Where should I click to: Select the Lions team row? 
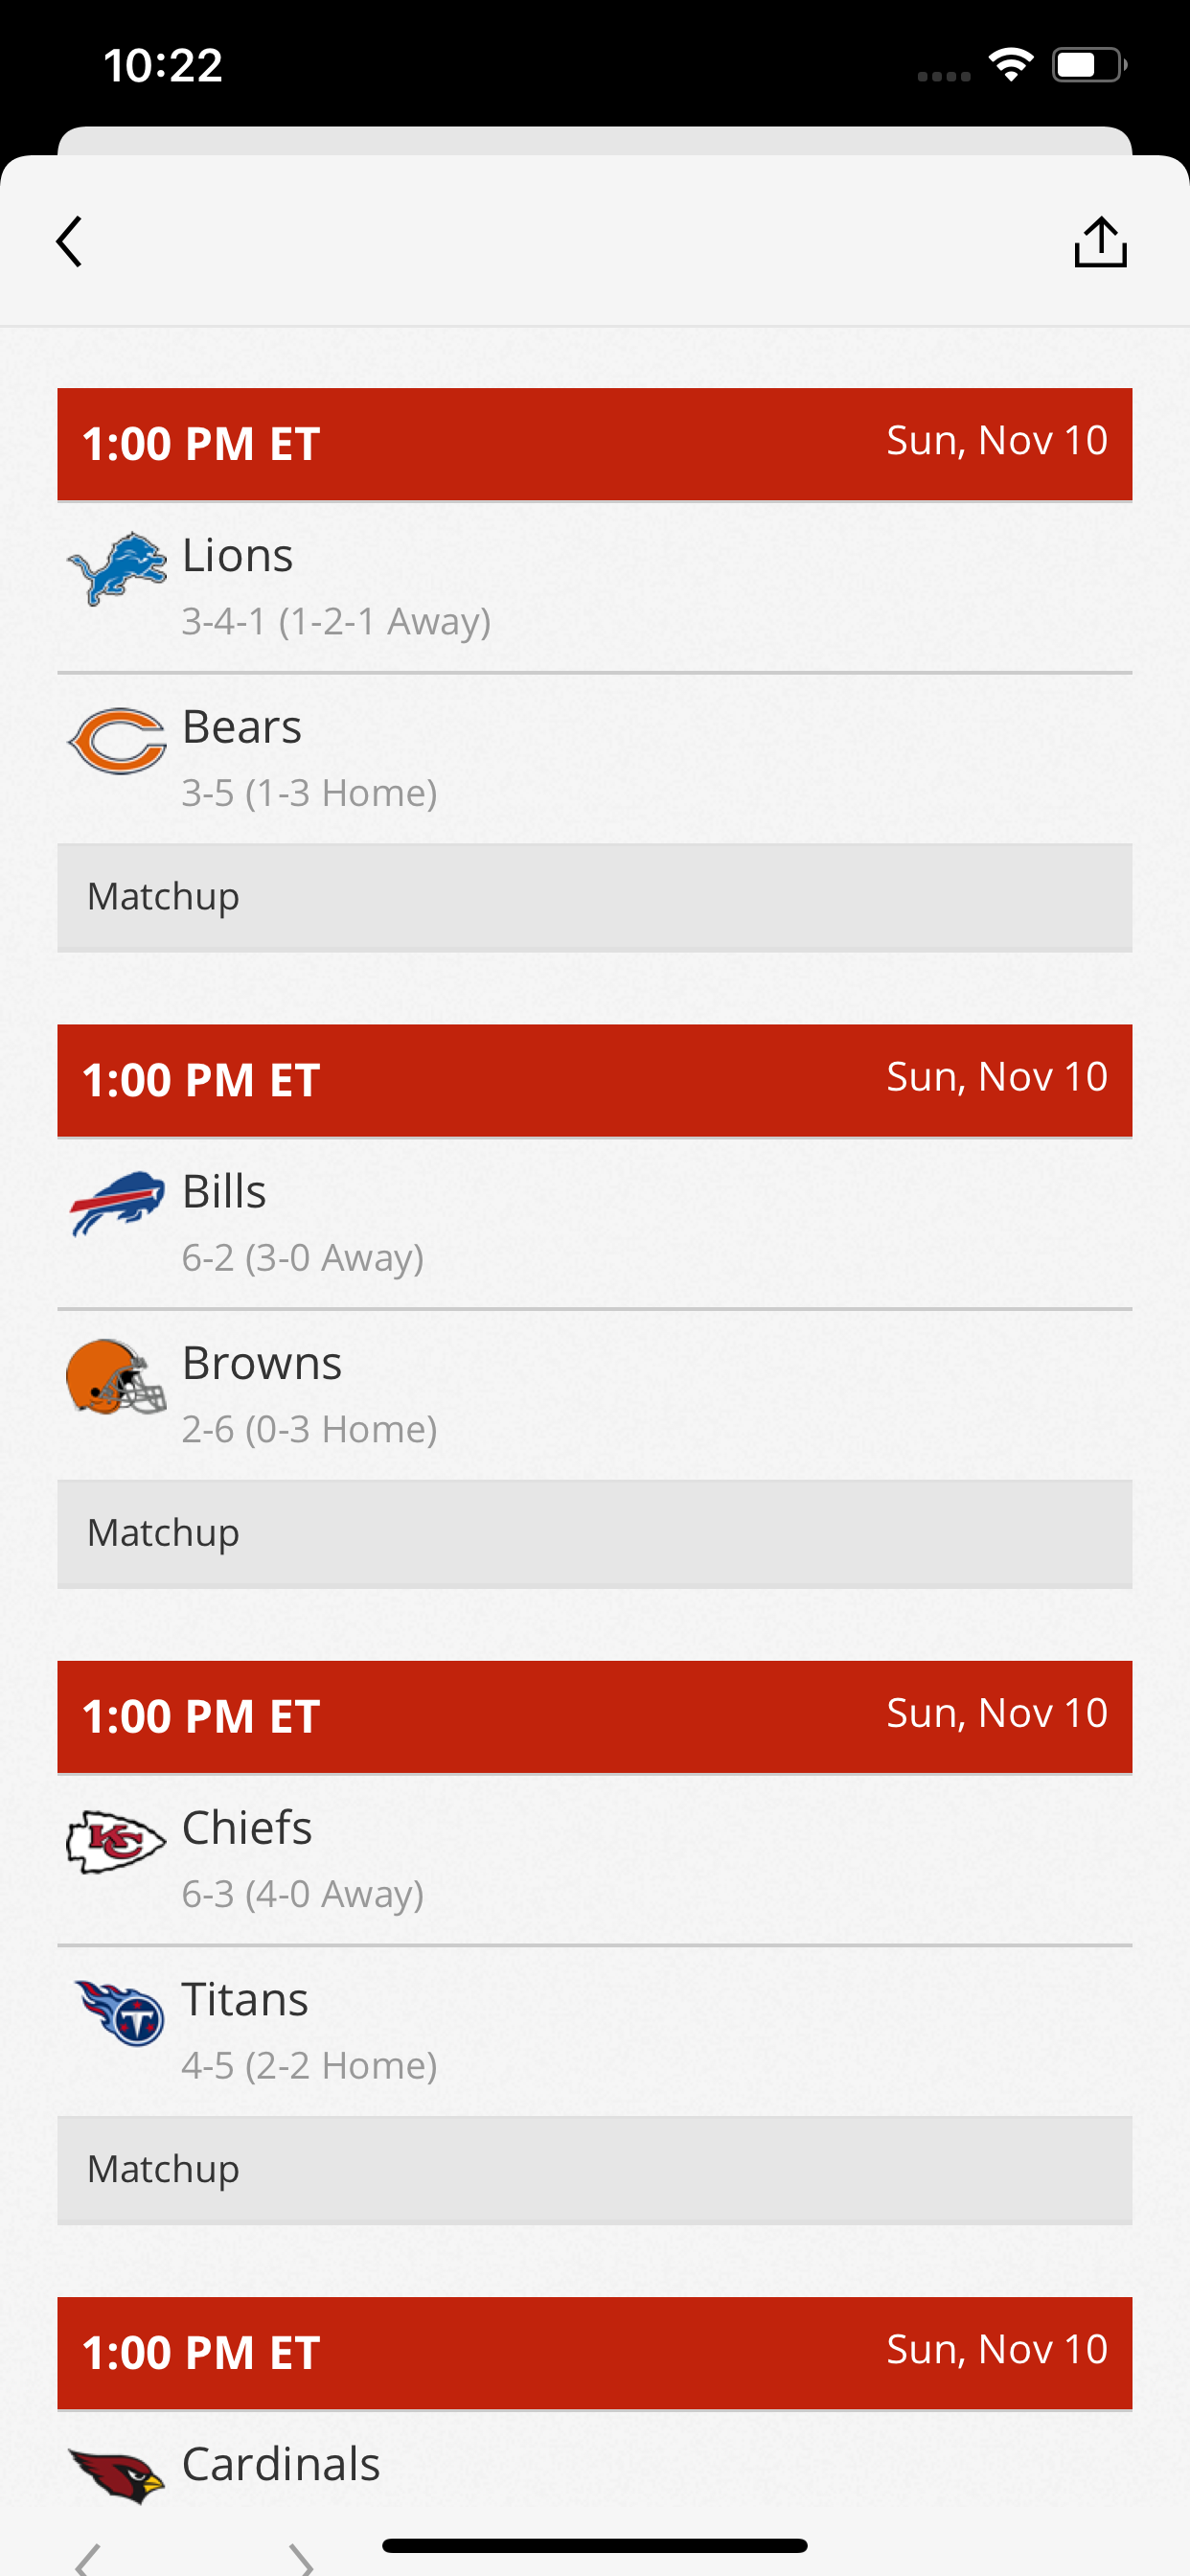point(595,587)
